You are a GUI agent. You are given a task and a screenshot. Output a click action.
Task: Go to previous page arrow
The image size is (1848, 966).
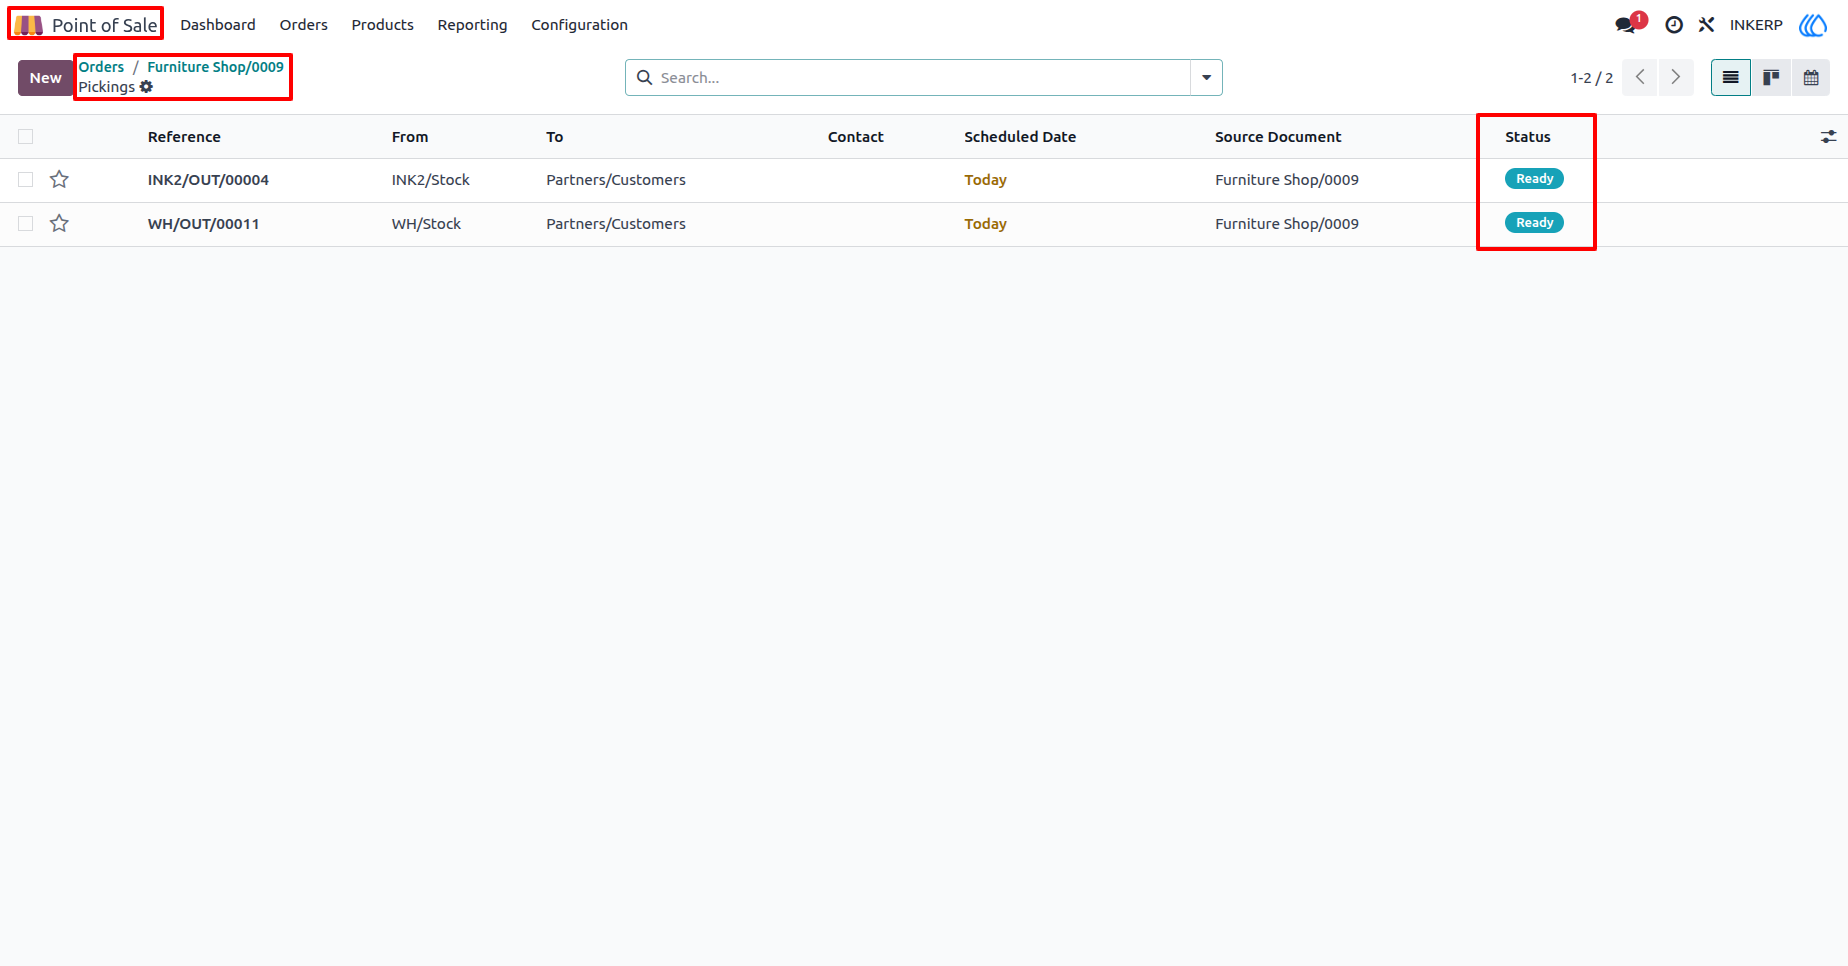pyautogui.click(x=1640, y=77)
